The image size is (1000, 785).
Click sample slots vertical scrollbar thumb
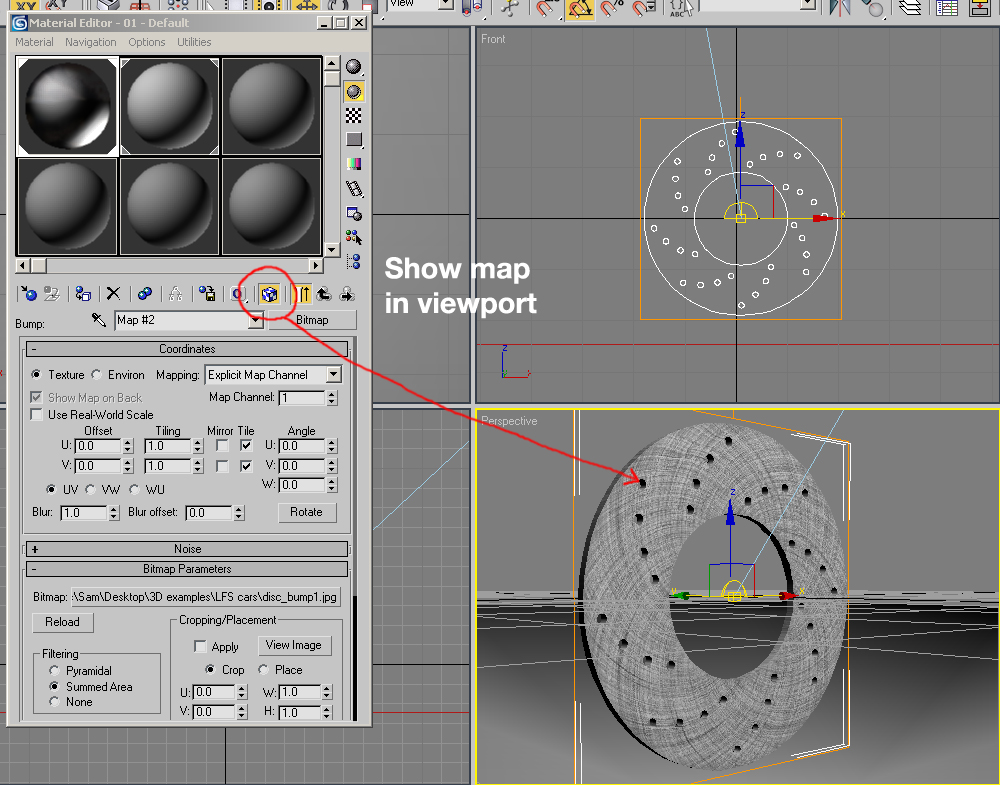pos(332,78)
